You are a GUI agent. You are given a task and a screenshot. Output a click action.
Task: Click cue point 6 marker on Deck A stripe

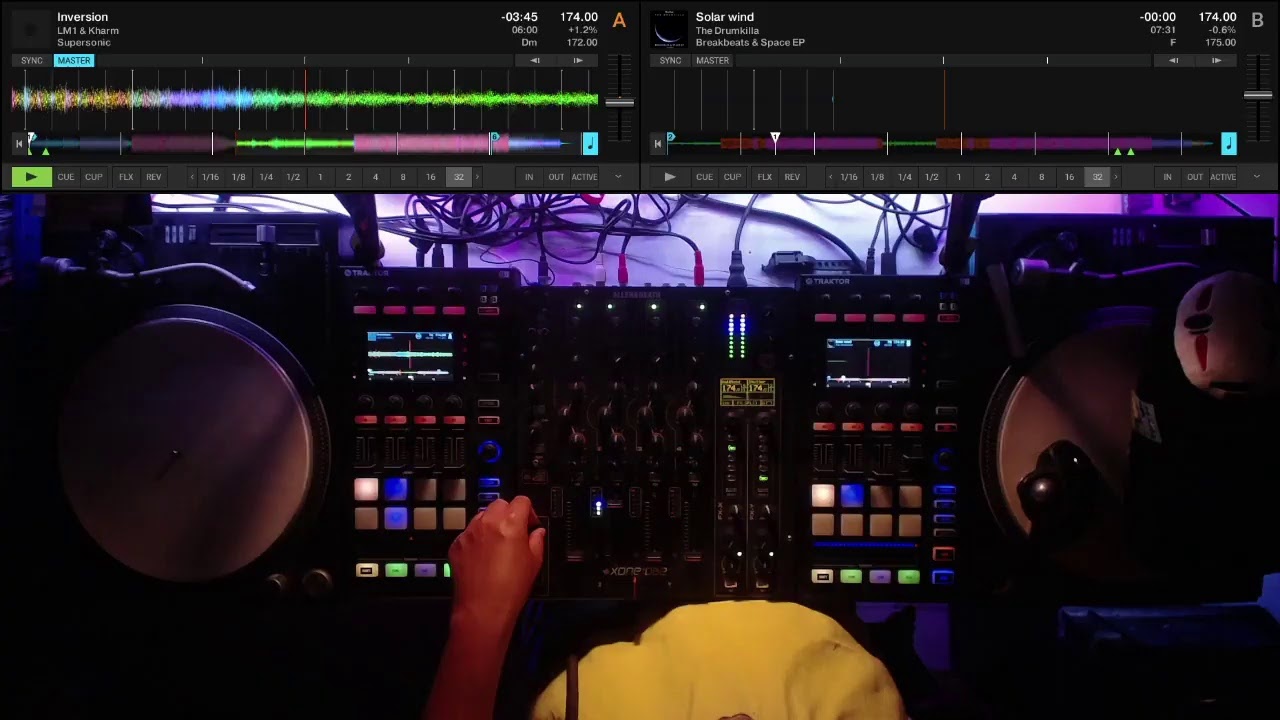[x=493, y=137]
